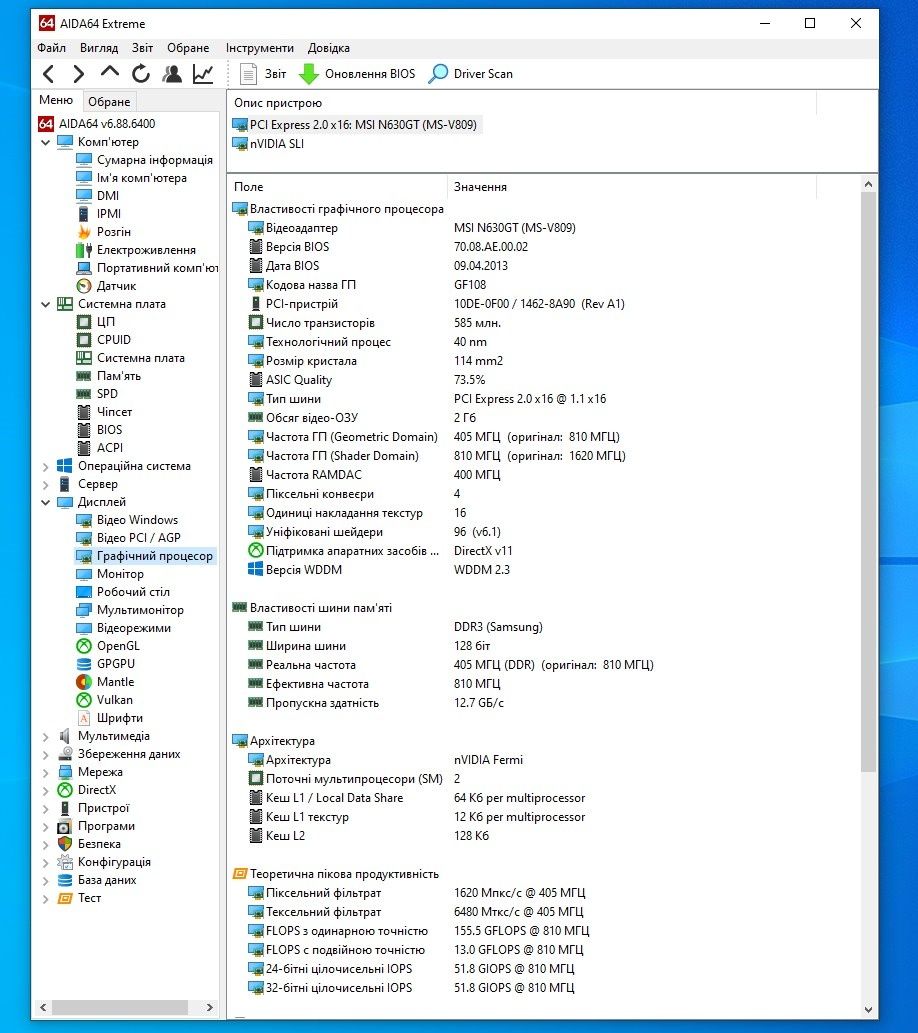
Task: Expand the Мультимедіа tree node
Action: point(45,737)
